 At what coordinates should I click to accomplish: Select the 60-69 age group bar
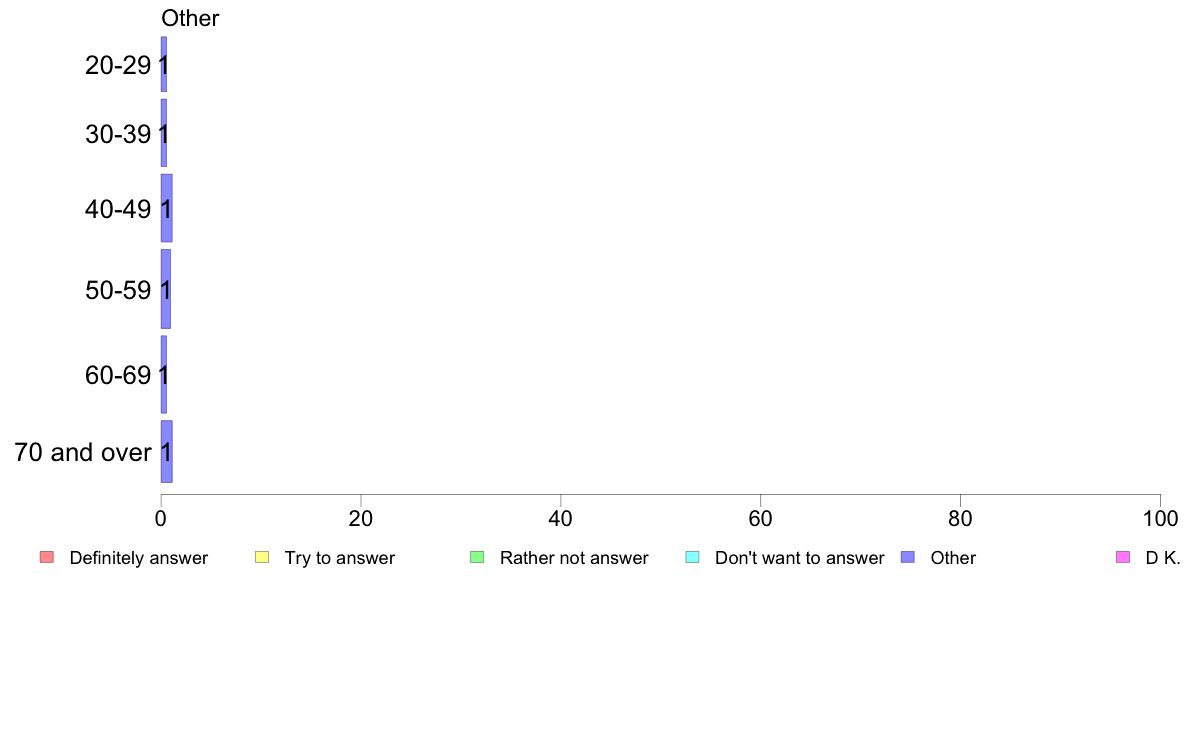point(164,374)
